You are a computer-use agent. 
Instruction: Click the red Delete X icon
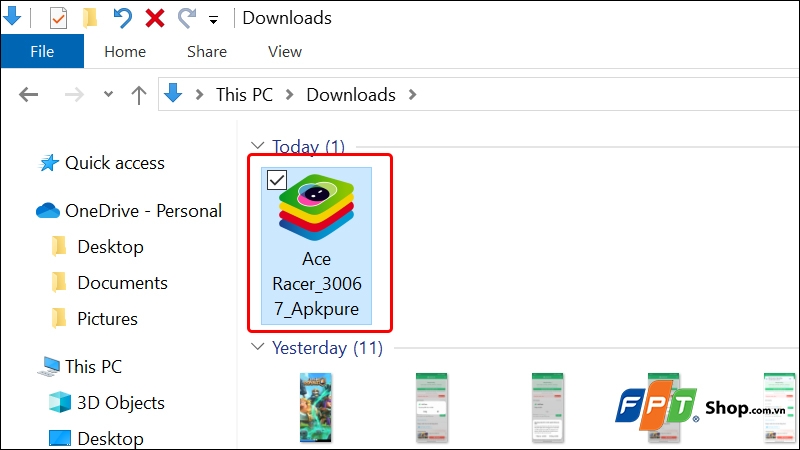coord(155,18)
